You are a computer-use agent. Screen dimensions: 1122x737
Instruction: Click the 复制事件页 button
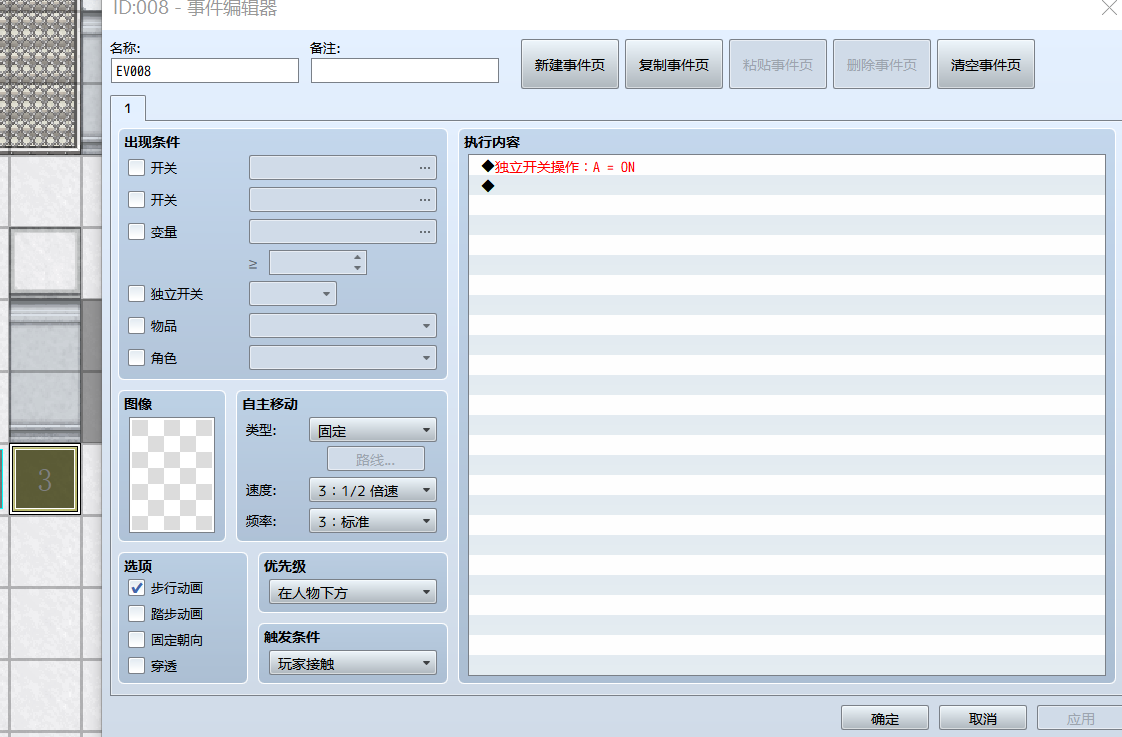pos(673,64)
